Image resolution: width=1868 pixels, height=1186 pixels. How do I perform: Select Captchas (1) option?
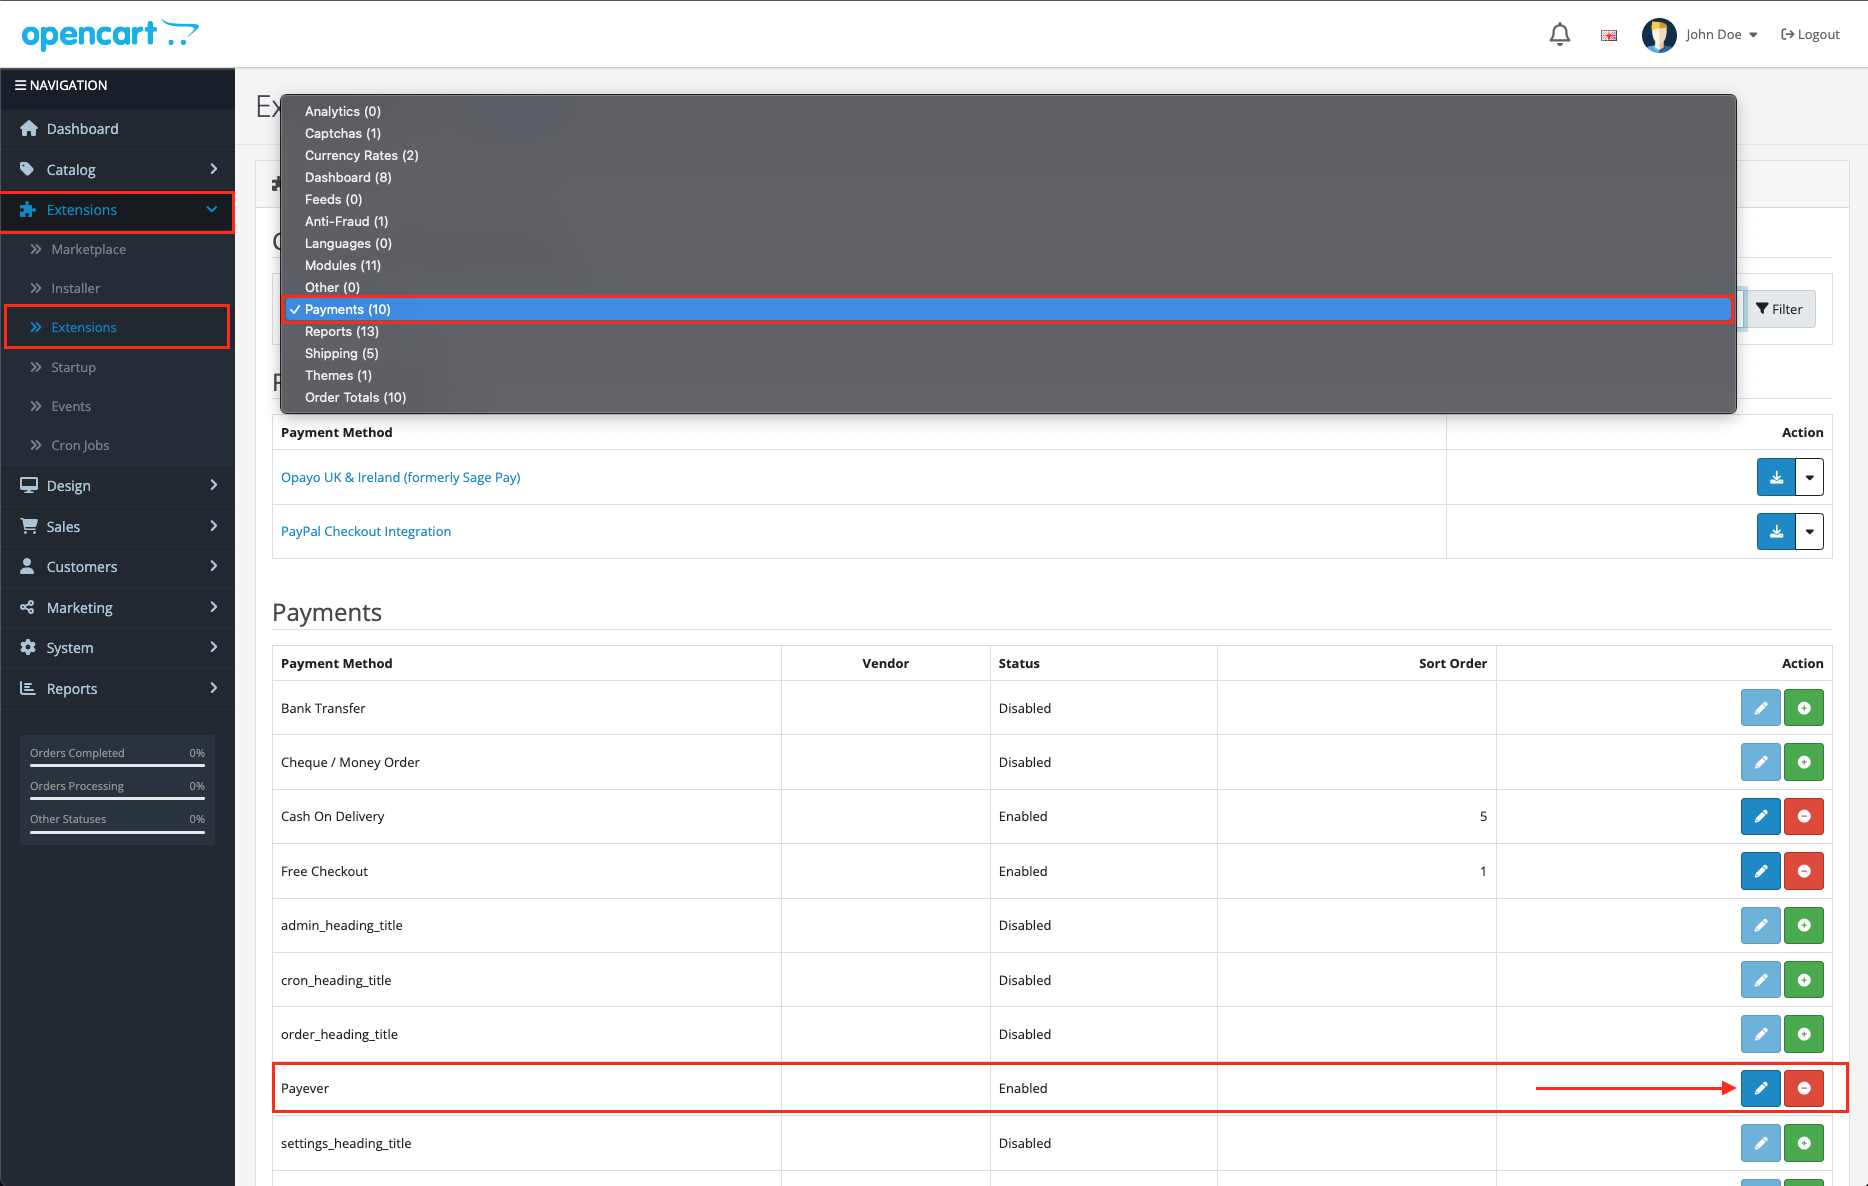1008,133
